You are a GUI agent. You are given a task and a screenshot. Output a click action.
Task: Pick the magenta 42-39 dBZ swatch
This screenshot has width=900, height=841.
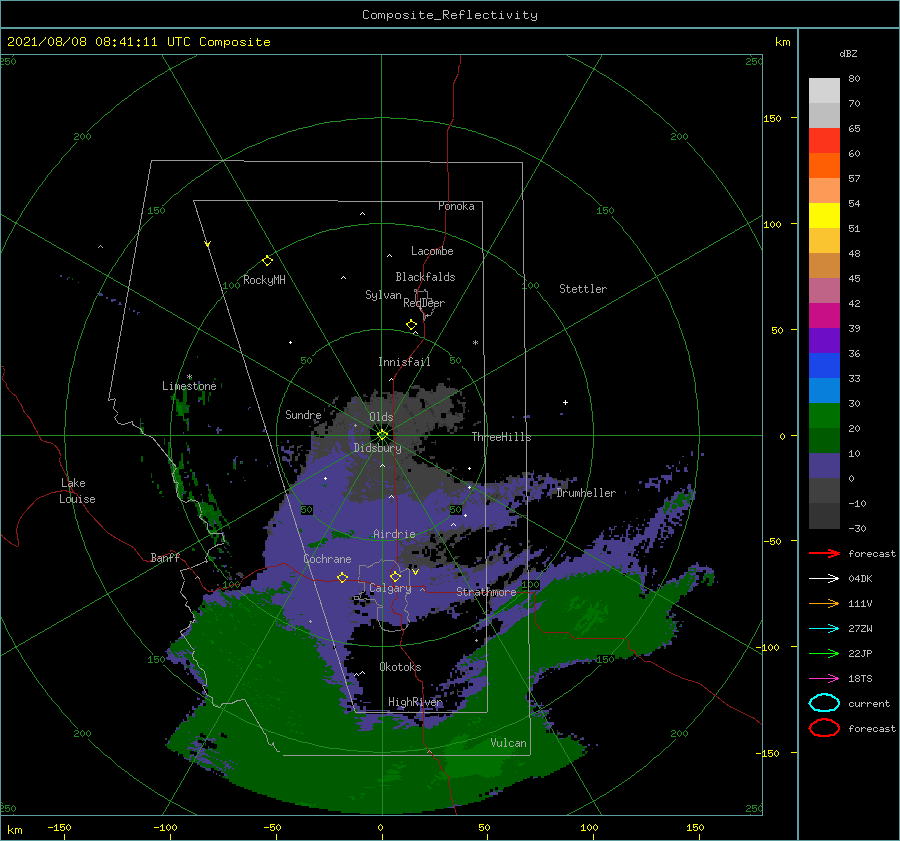[824, 315]
